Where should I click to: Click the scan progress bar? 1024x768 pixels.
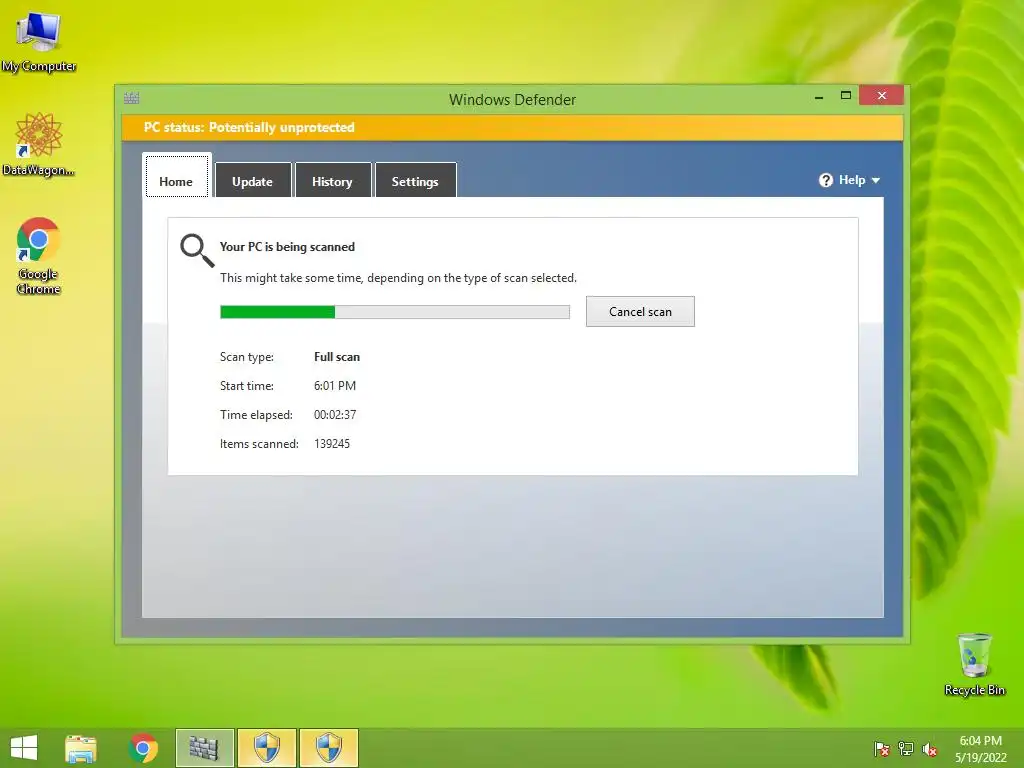(x=395, y=312)
